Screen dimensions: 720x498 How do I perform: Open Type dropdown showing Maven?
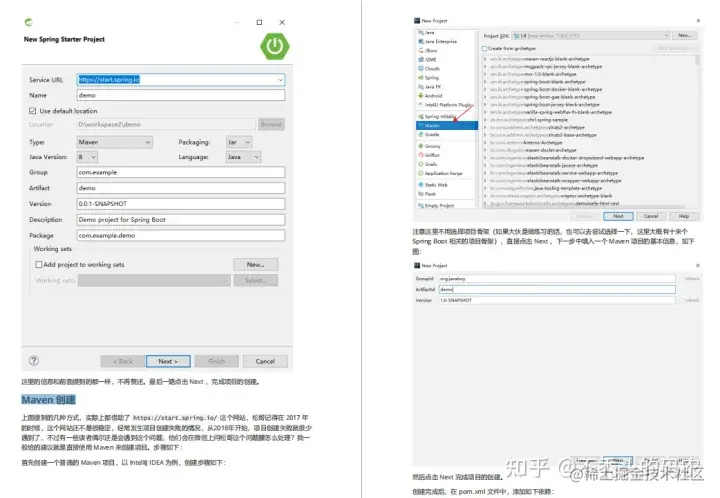point(114,142)
